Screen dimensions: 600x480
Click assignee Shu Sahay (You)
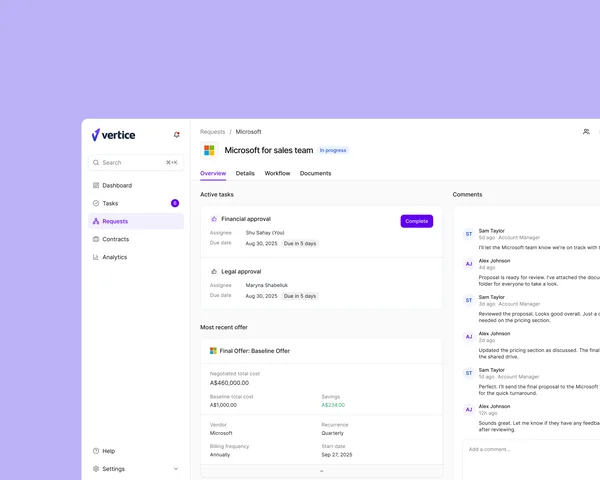coord(265,233)
